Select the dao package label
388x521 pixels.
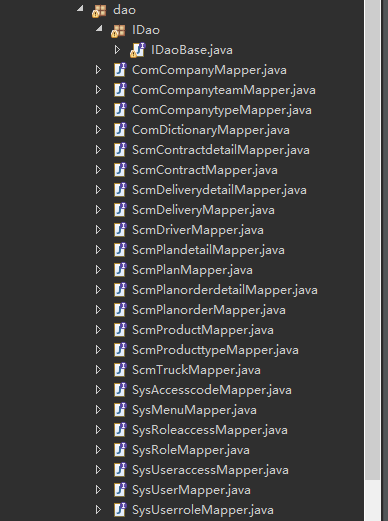(124, 10)
